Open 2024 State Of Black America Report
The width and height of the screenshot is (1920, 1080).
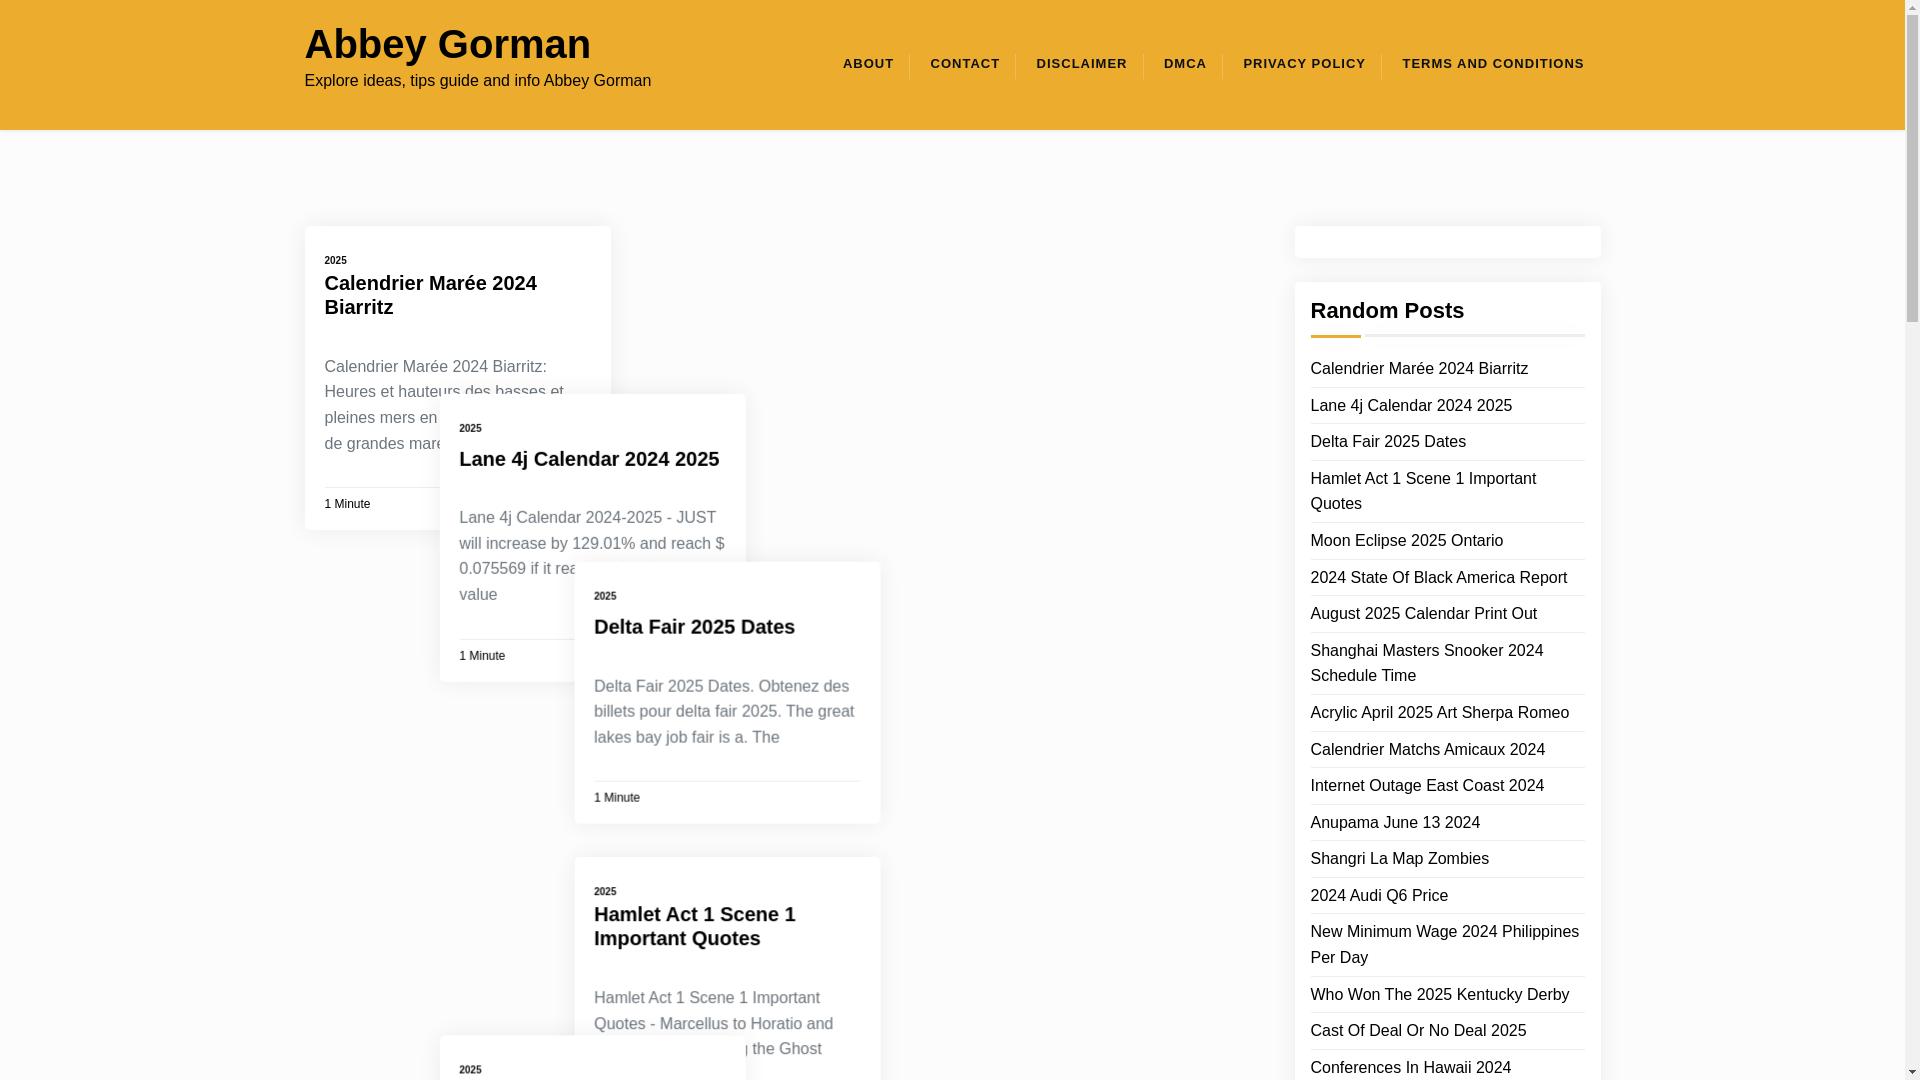[x=1438, y=577]
